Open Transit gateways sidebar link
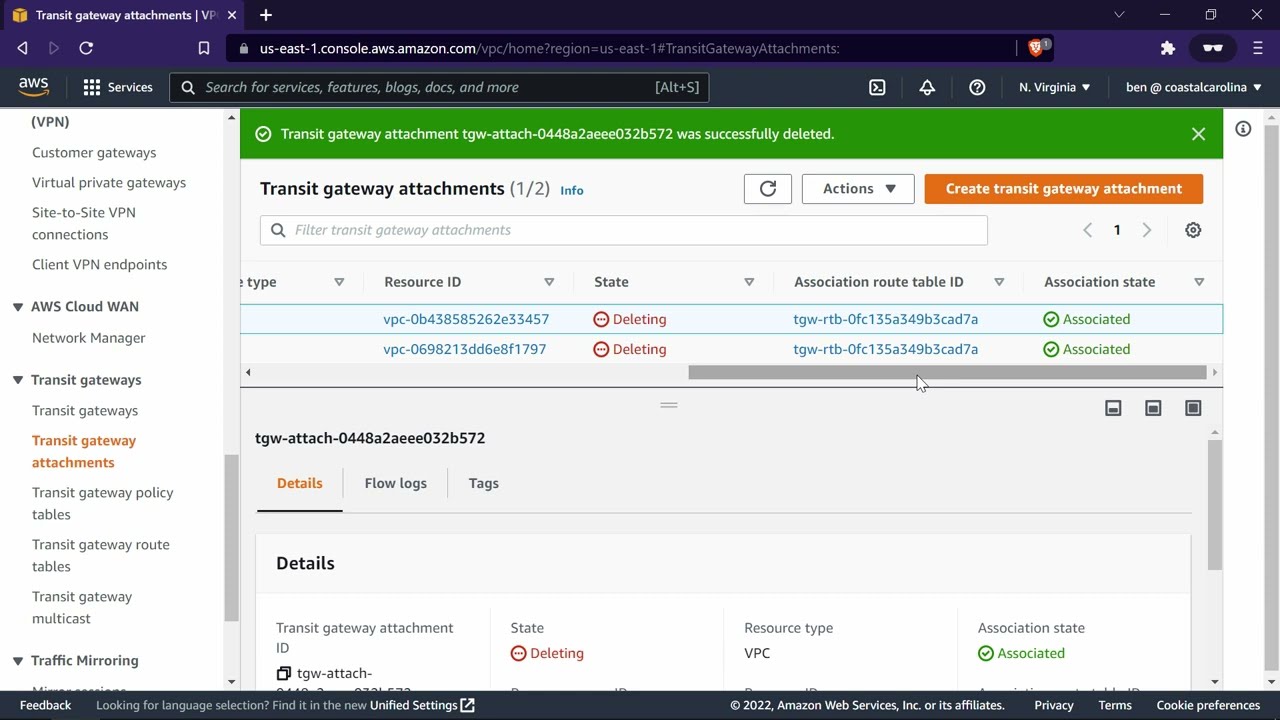The width and height of the screenshot is (1280, 720). (85, 411)
